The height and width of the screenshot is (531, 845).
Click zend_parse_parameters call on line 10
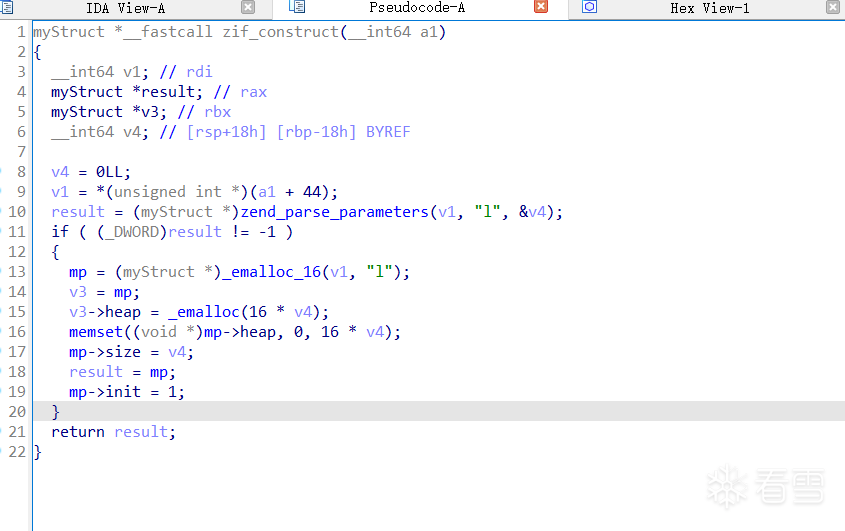point(334,212)
